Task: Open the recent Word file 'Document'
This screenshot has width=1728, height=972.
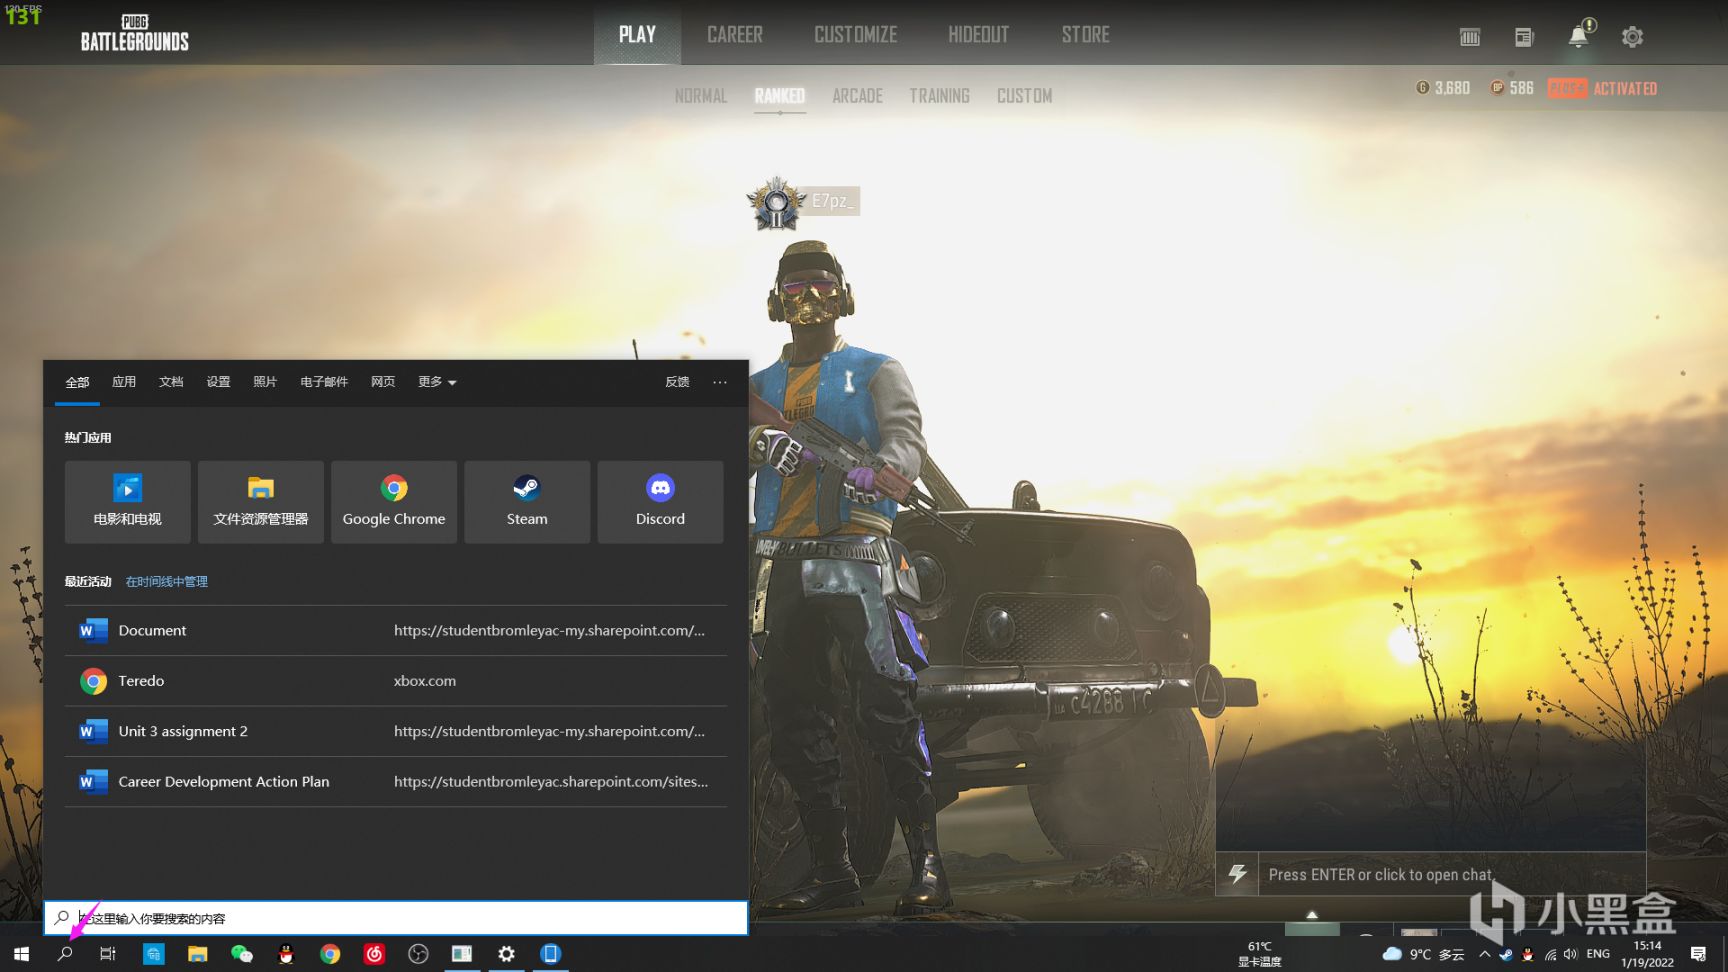Action: [x=396, y=631]
